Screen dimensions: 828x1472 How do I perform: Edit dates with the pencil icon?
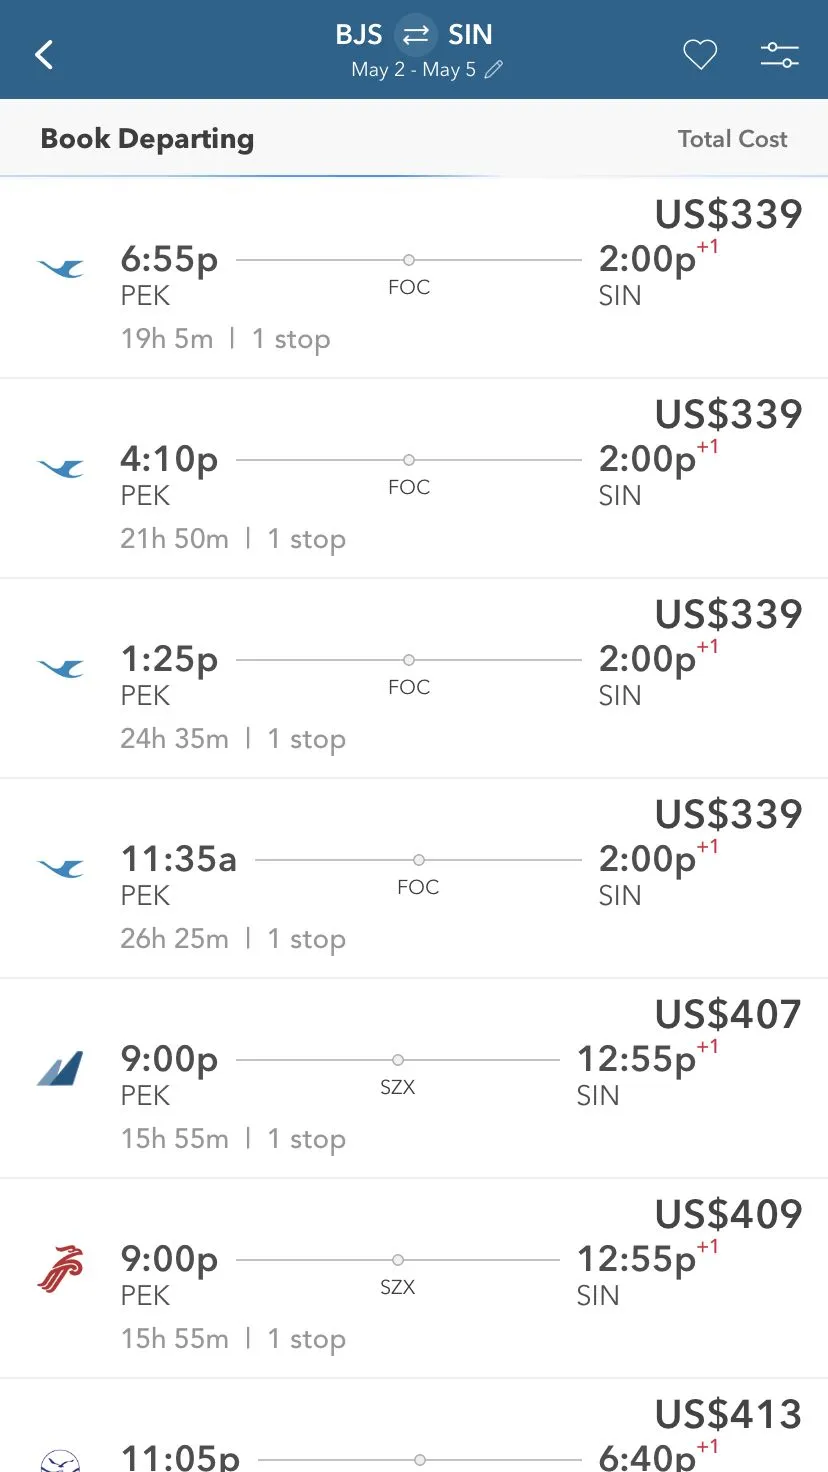pos(494,70)
